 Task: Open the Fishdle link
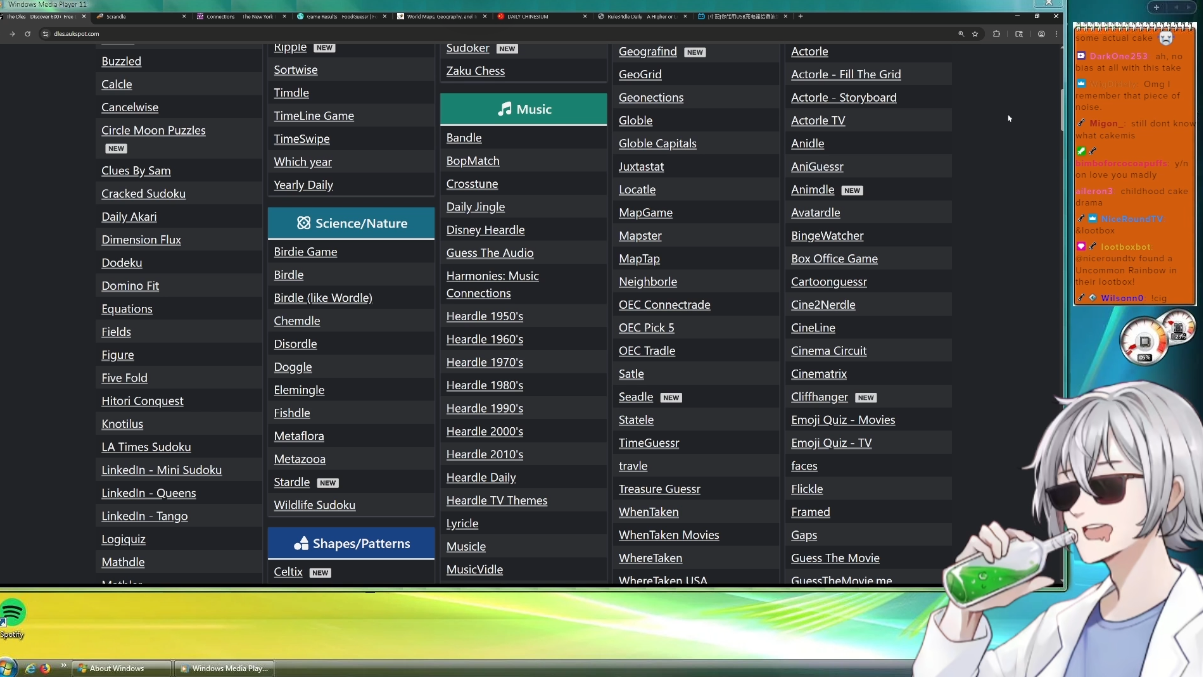click(292, 413)
